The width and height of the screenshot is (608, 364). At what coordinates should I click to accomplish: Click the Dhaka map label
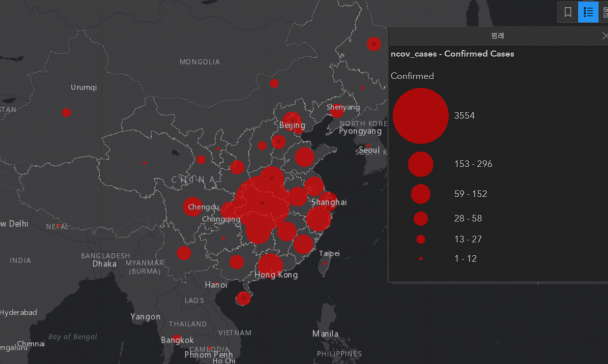point(104,264)
